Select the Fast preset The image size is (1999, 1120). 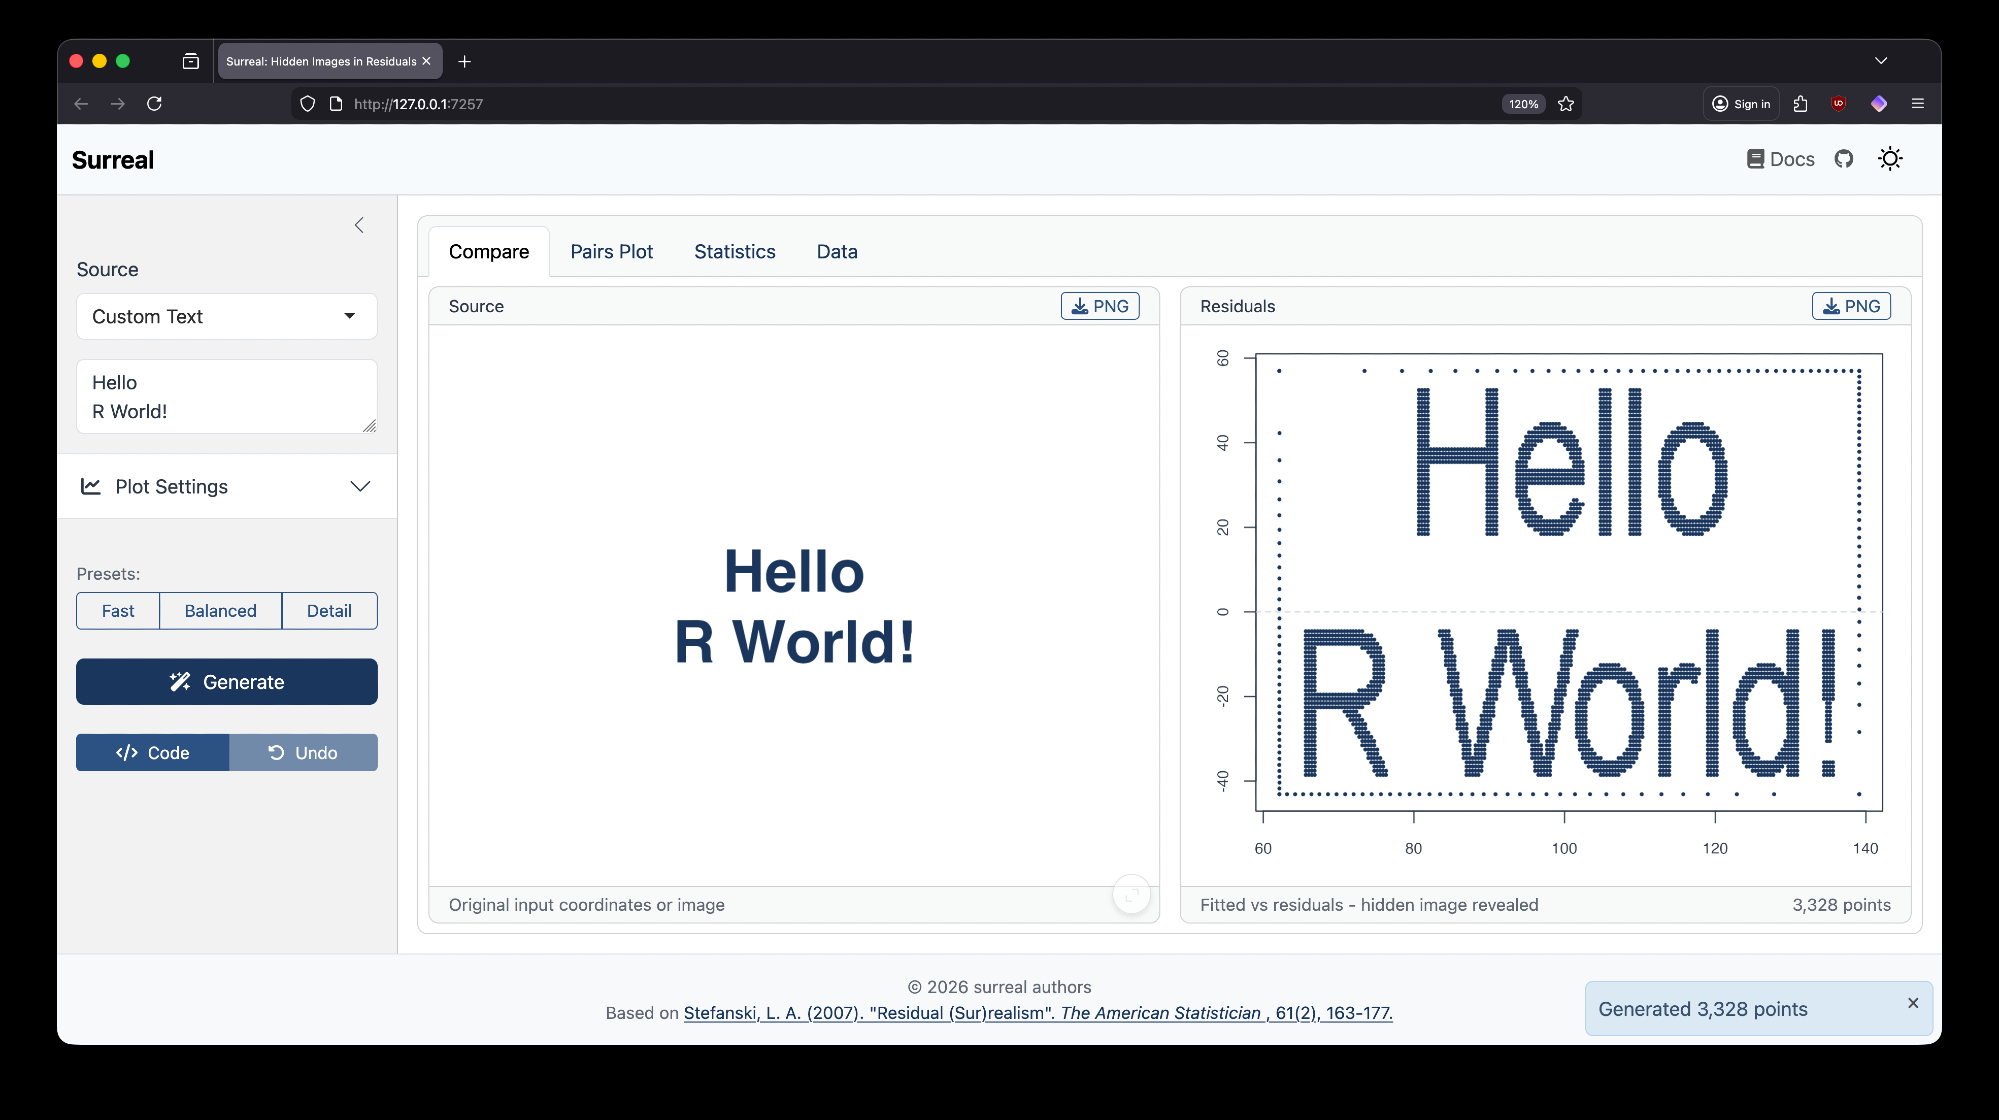pos(118,611)
